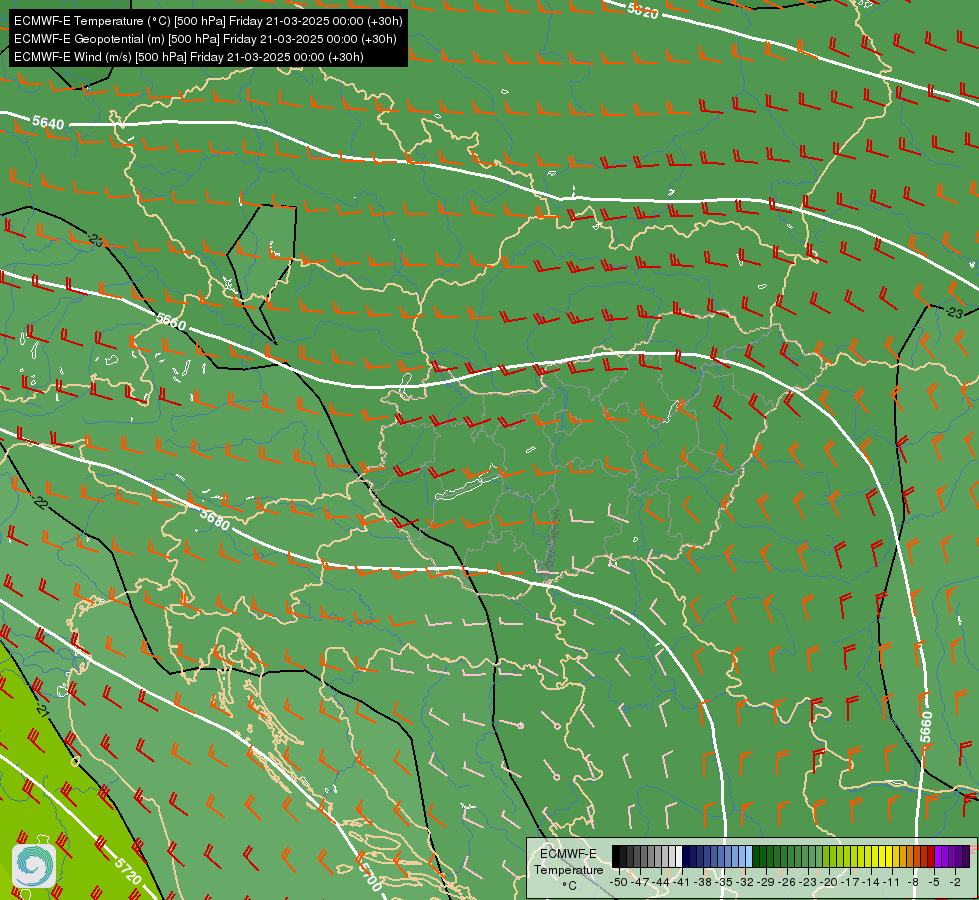Image resolution: width=979 pixels, height=900 pixels.
Task: Click the swirl weather logo icon
Action: pos(34,866)
